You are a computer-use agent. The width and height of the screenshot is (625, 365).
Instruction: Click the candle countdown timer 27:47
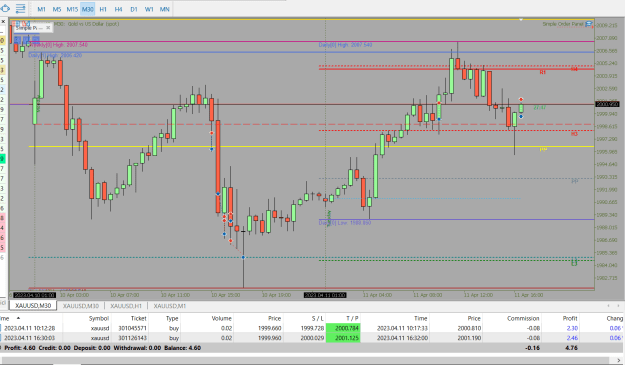(539, 108)
